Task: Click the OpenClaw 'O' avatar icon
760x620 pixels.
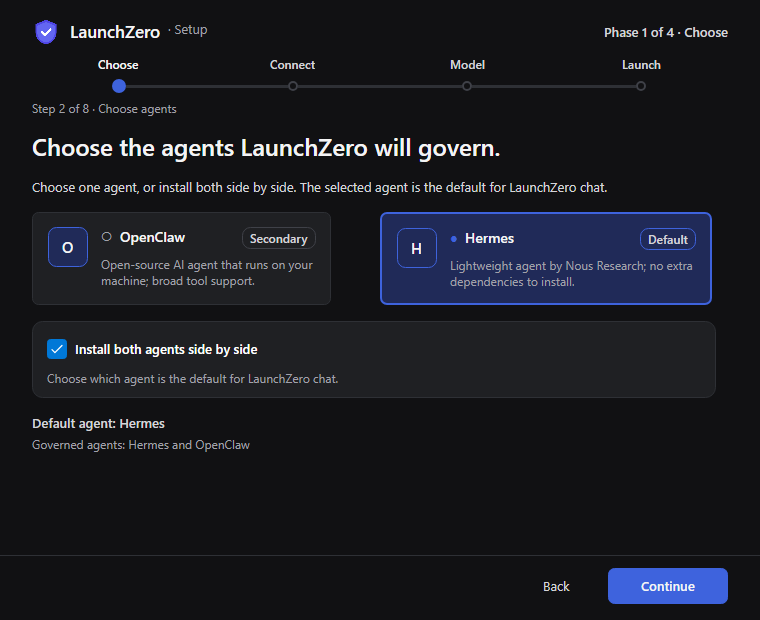Action: tap(68, 247)
